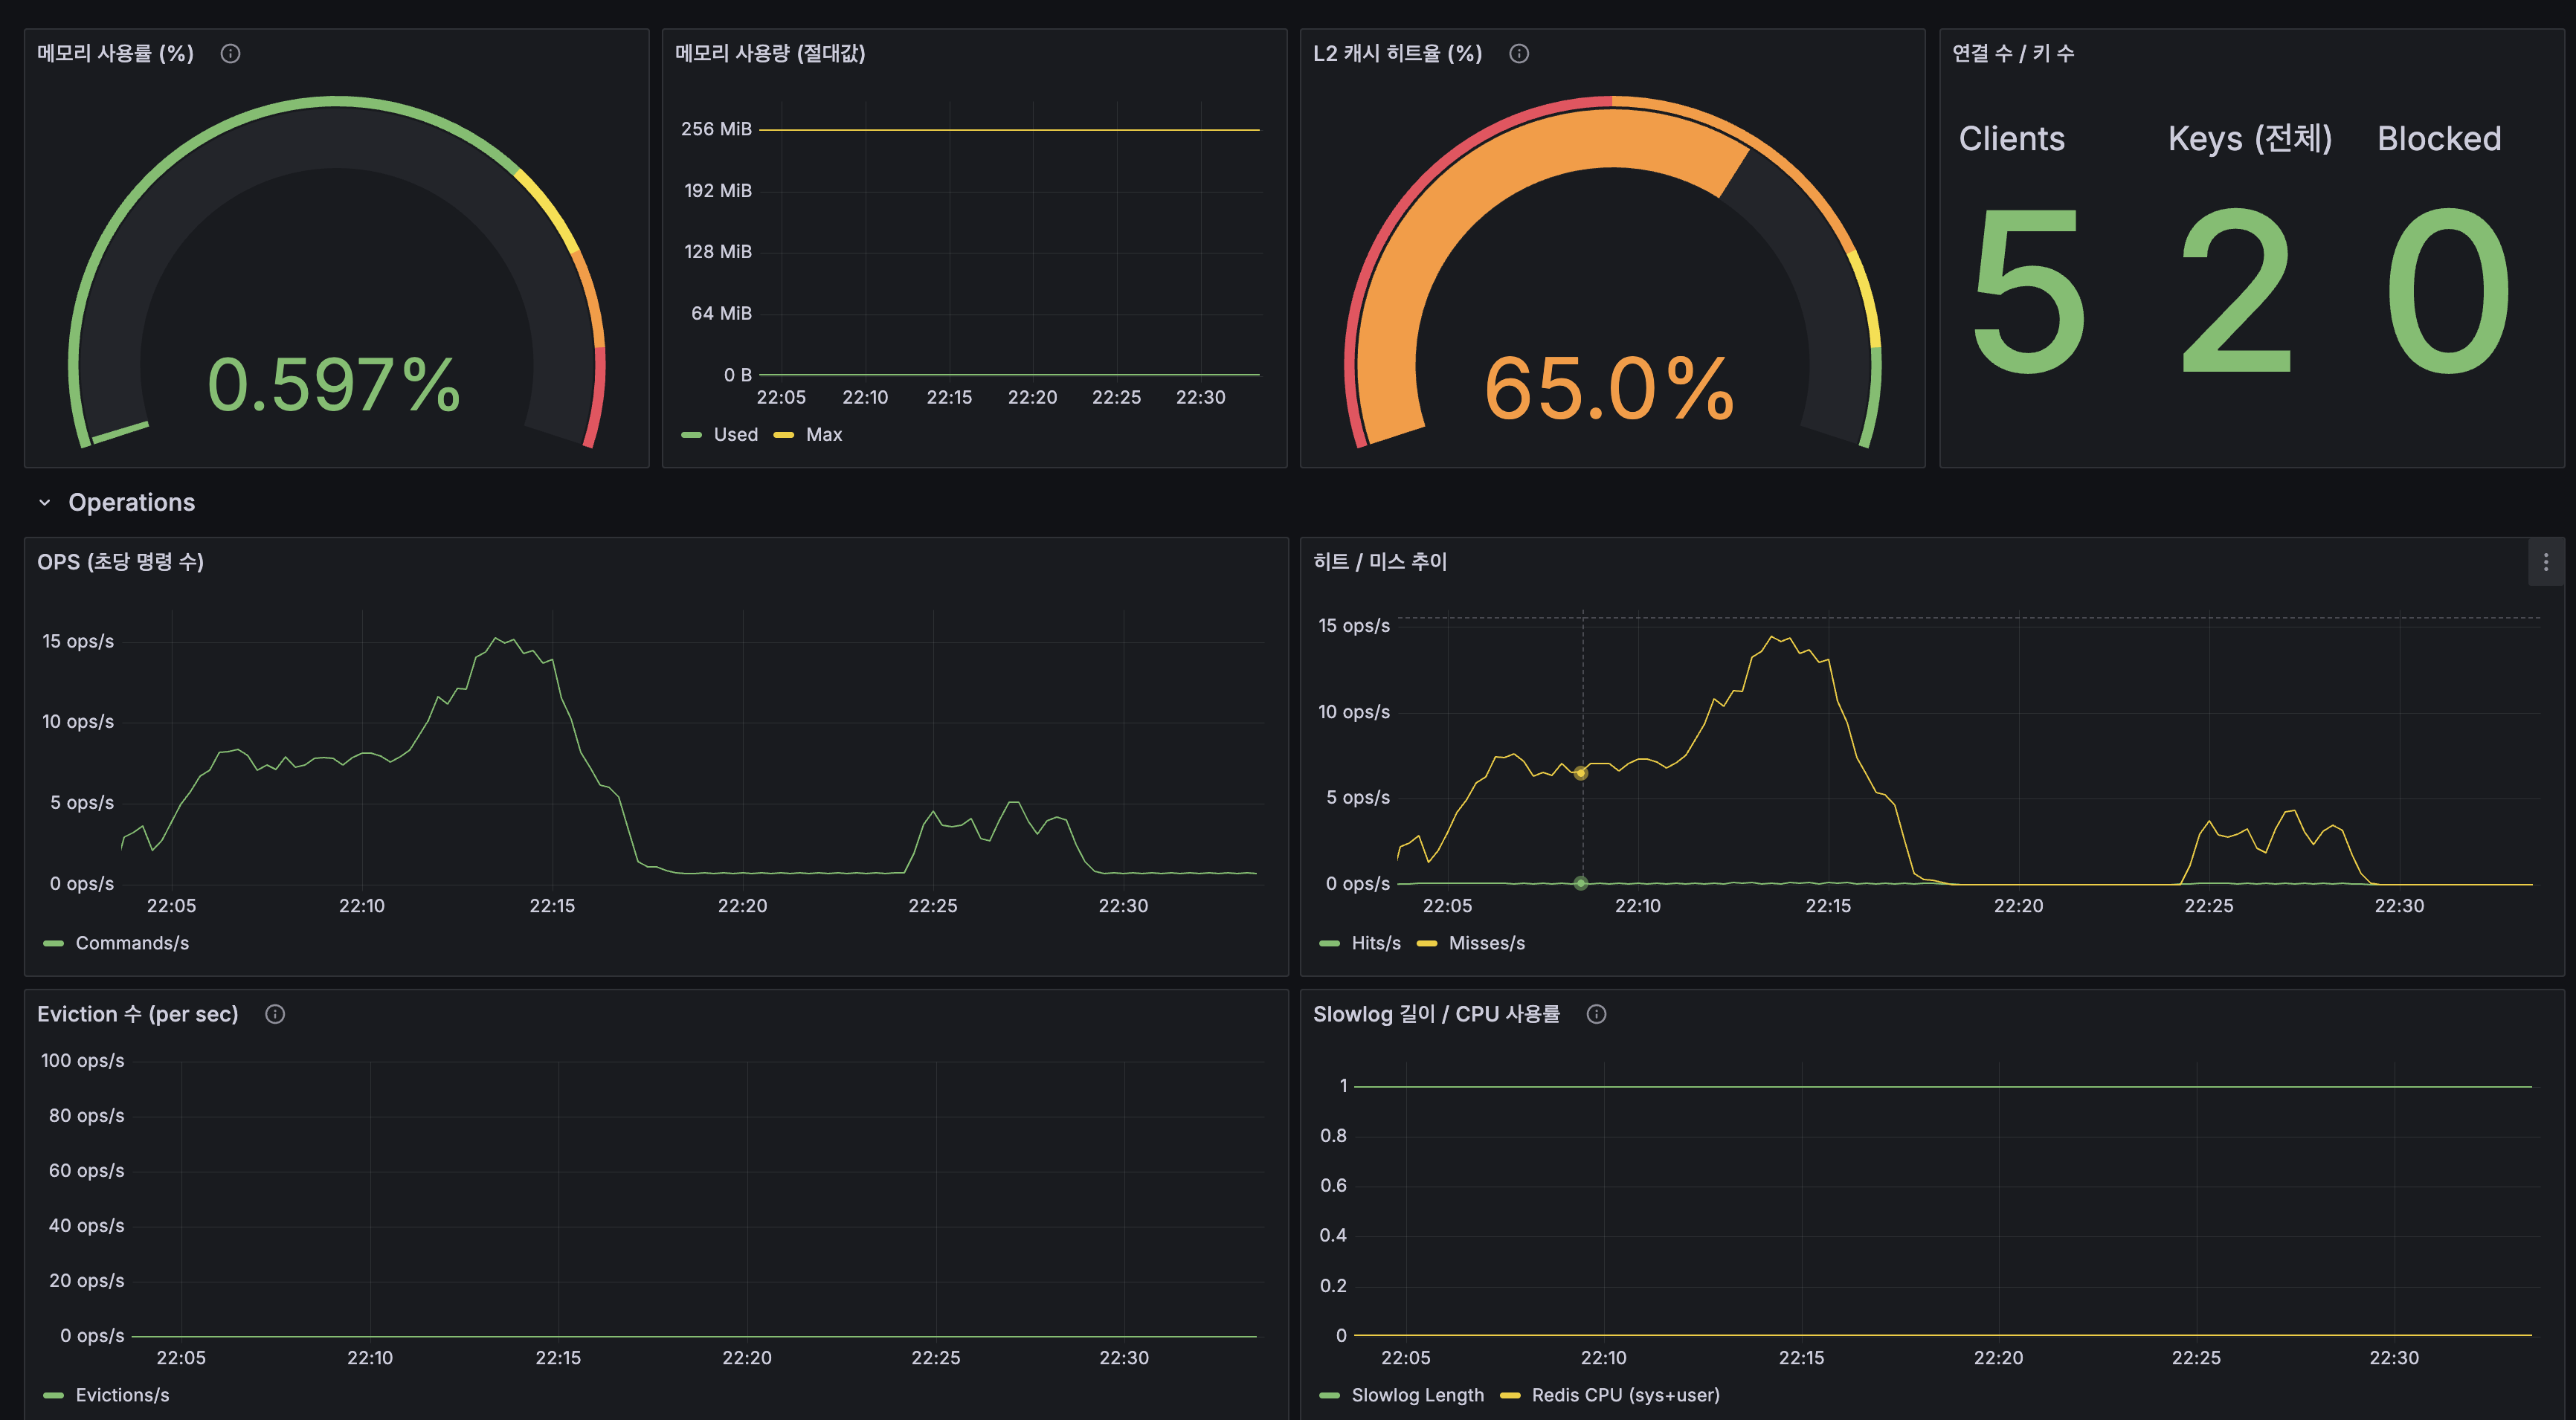Screen dimensions: 2576x1420
Task: Click info icon on Eviction 수 panel
Action: [275, 1014]
